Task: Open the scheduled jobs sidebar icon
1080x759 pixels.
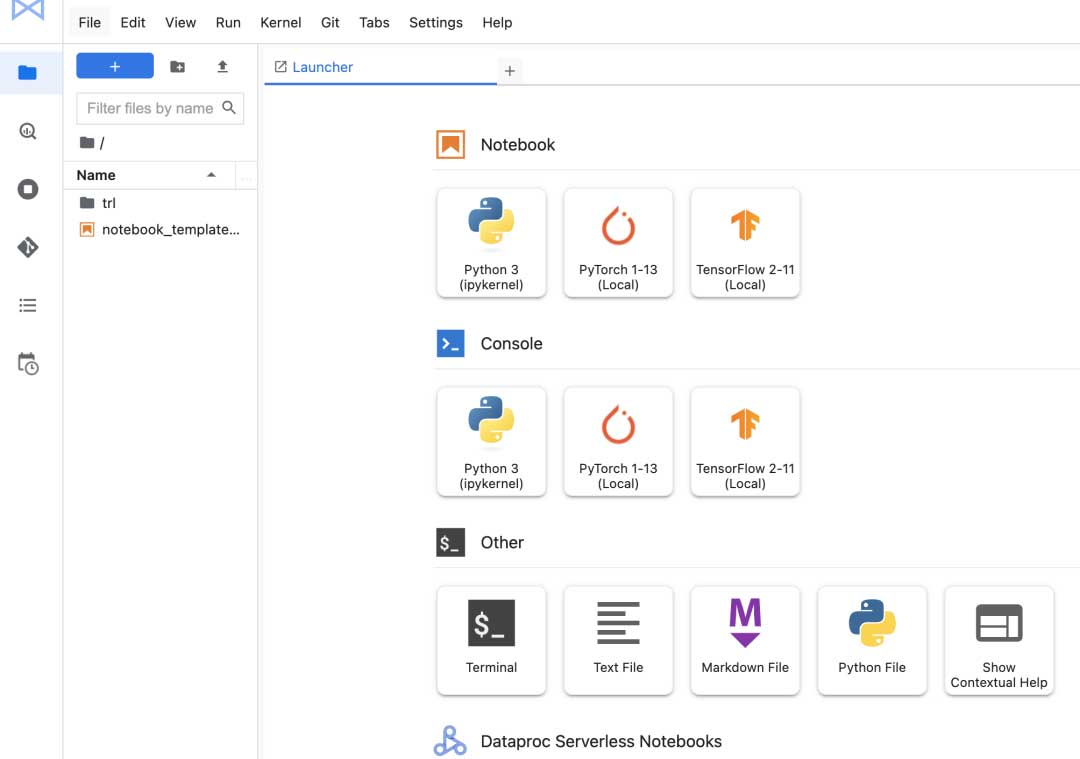Action: [28, 364]
